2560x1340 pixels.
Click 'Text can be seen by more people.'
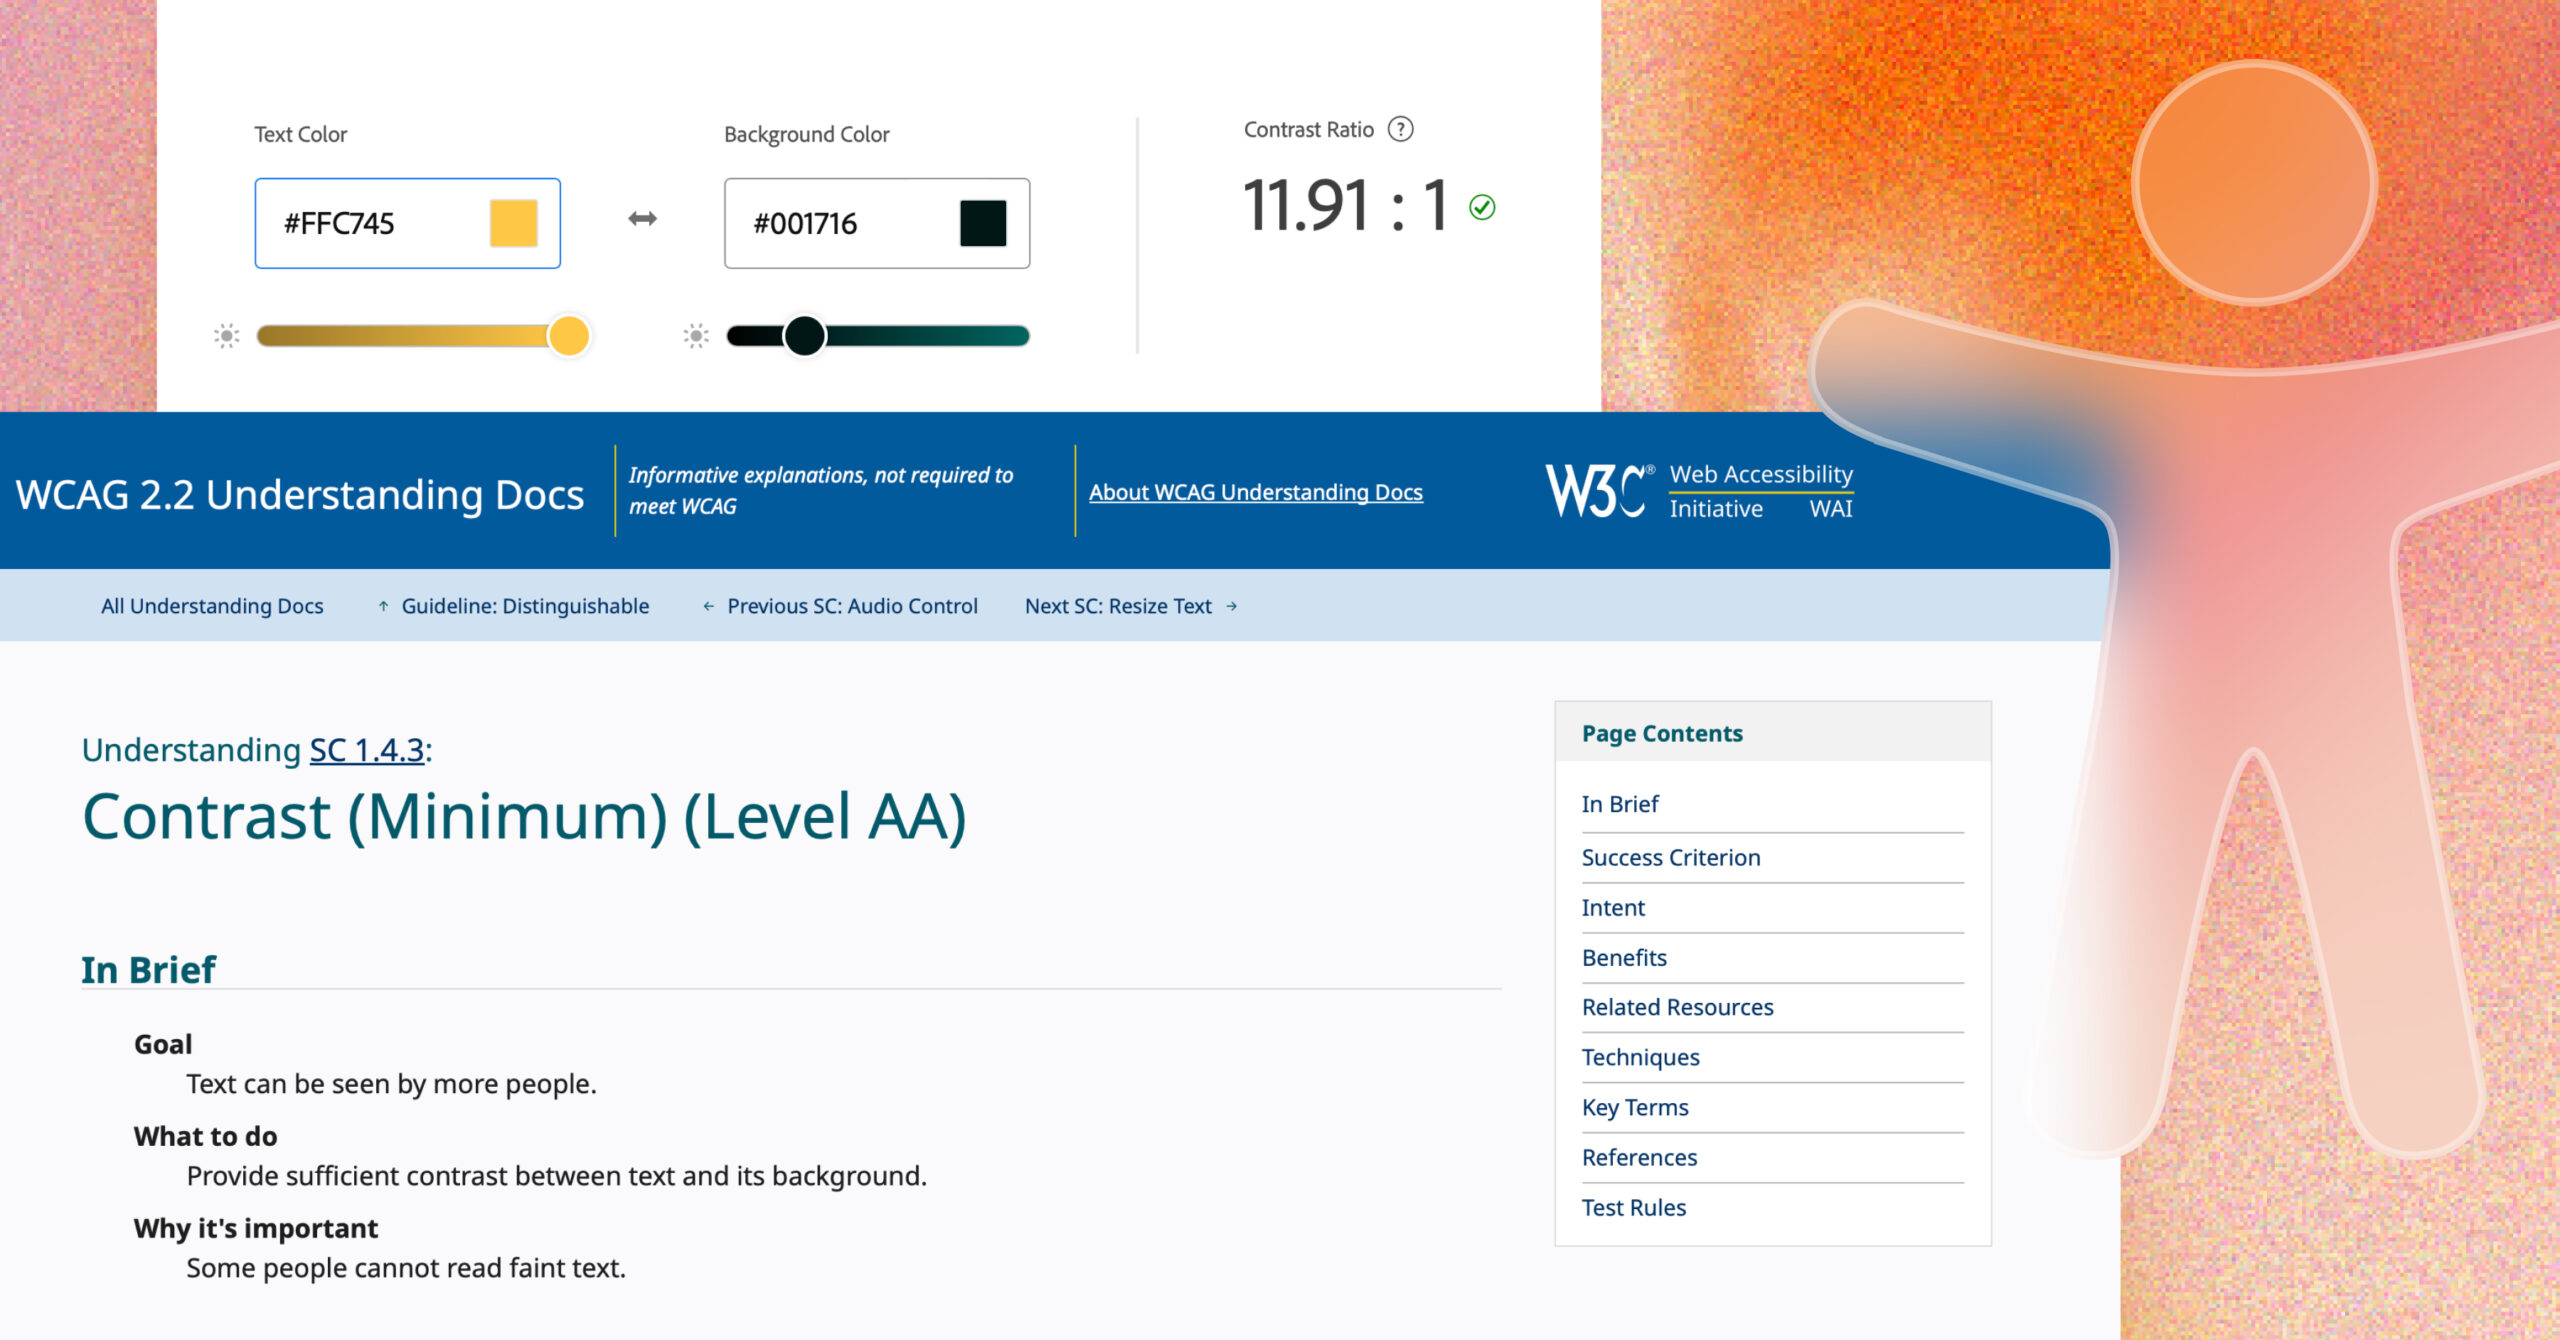click(x=391, y=1085)
